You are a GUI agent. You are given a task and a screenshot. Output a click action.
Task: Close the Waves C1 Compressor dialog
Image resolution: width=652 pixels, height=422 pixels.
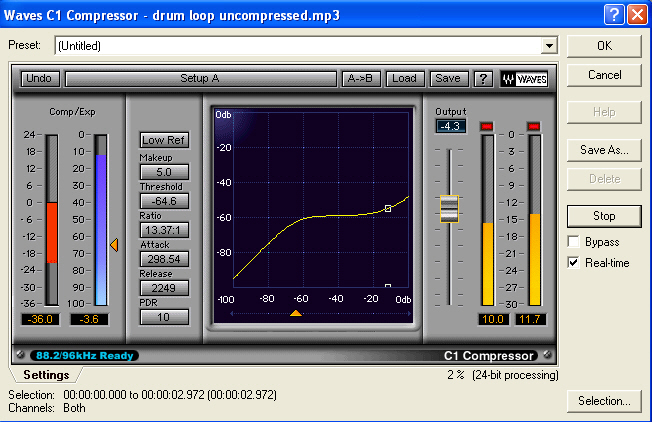coord(637,15)
